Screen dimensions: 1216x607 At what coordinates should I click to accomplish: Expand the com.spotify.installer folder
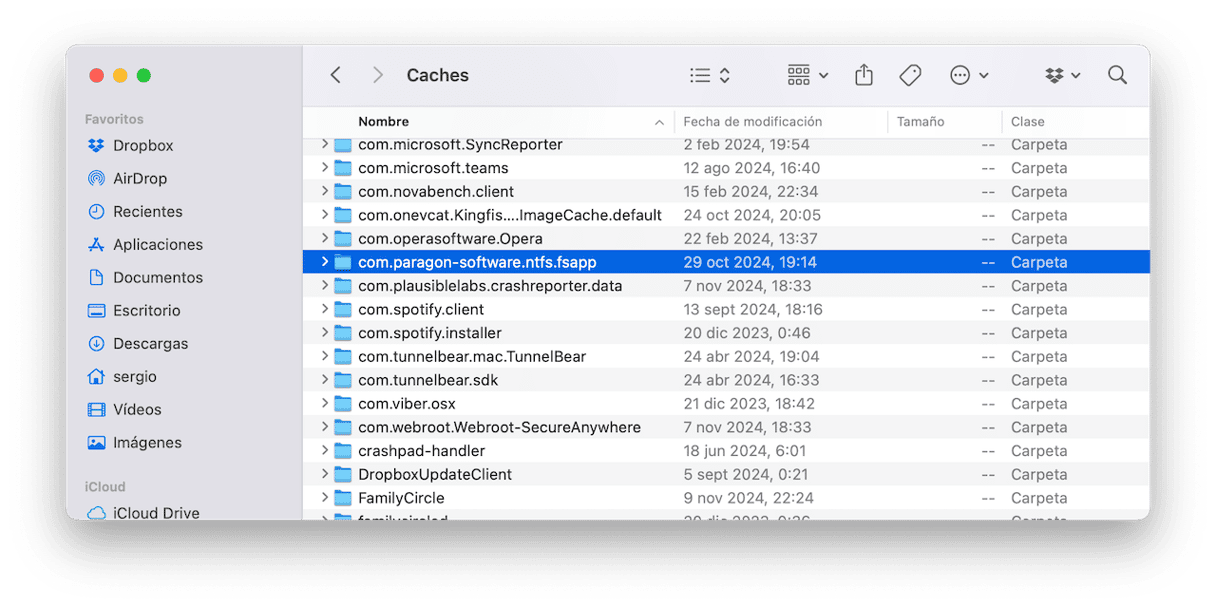pos(325,333)
